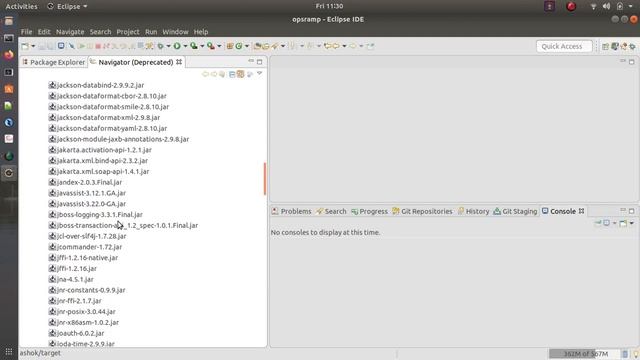Open the Git Staging tab
This screenshot has width=640, height=360.
click(x=515, y=211)
